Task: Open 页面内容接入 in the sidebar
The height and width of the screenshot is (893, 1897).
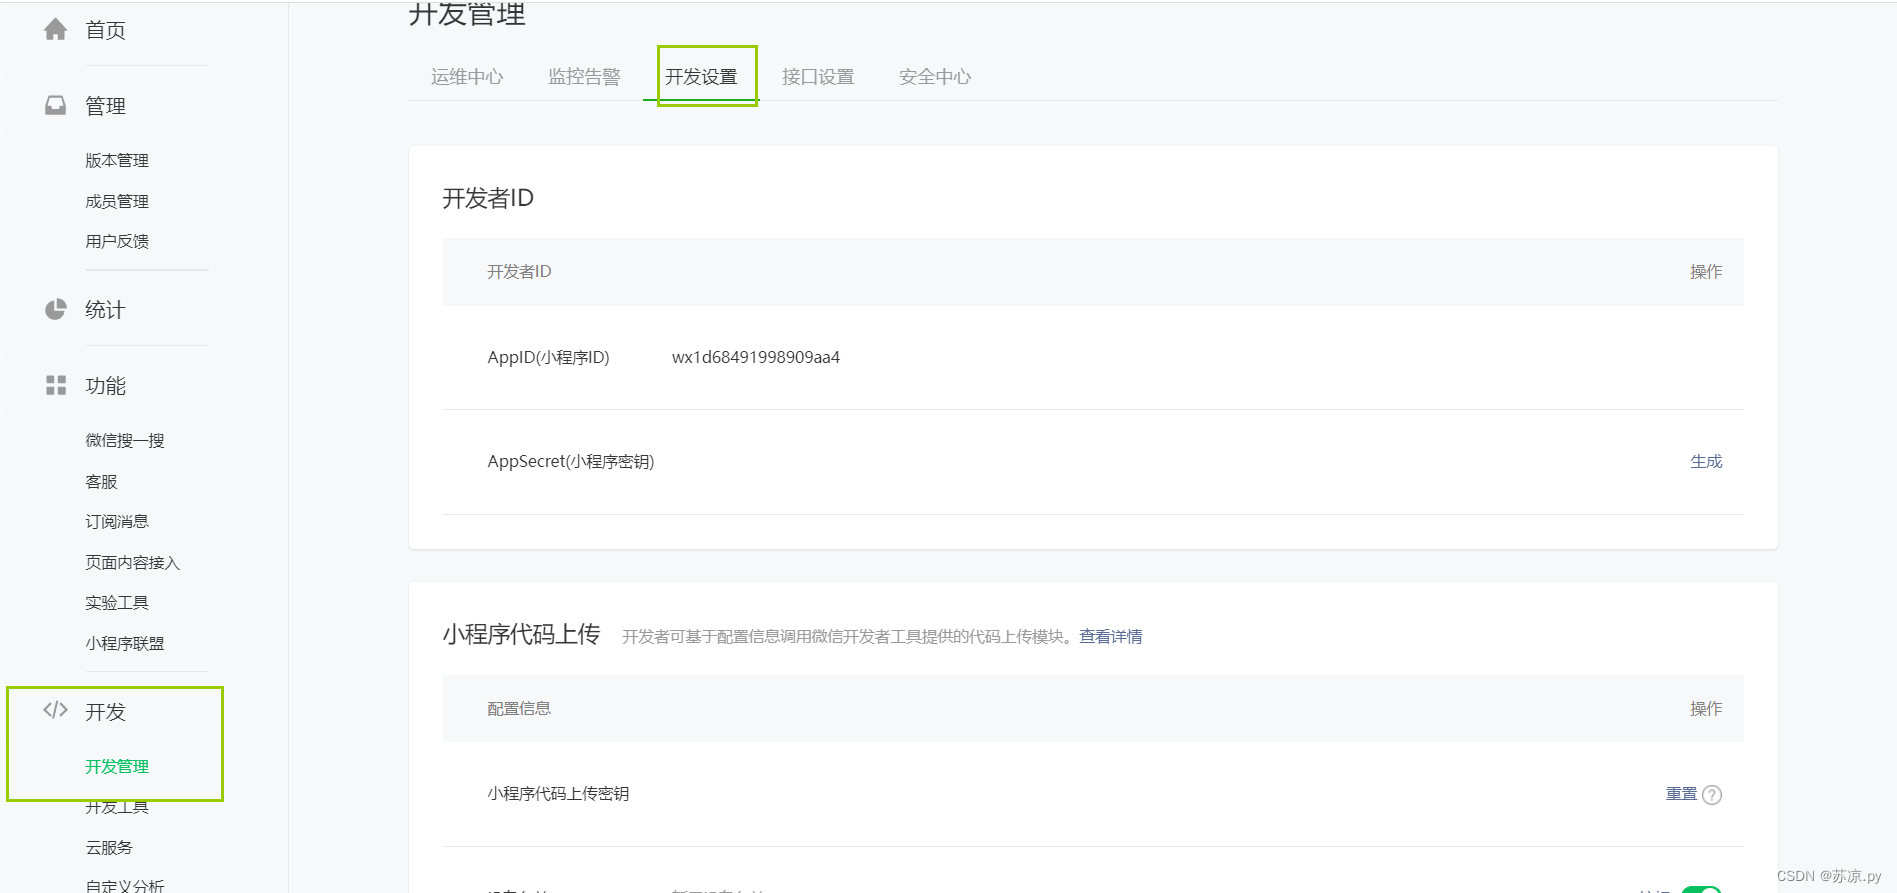Action: pos(133,562)
